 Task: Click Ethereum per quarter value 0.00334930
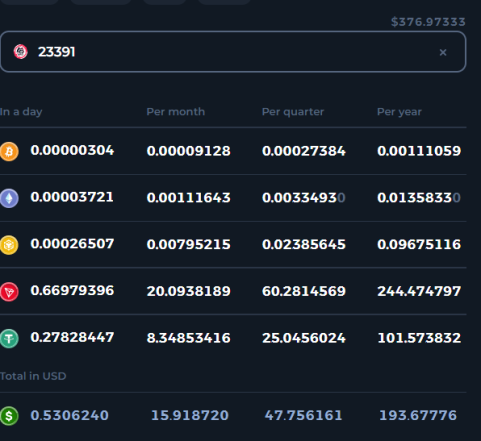(304, 198)
